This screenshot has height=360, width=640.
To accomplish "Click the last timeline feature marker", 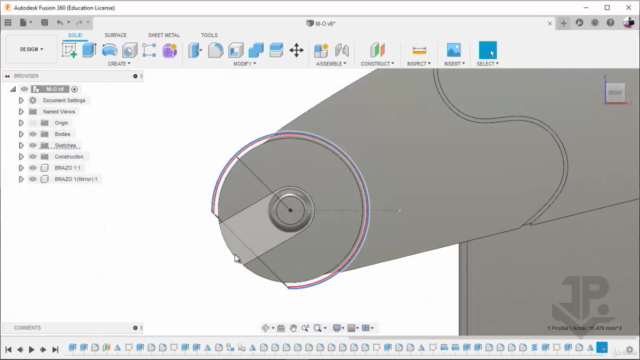I will [x=602, y=347].
